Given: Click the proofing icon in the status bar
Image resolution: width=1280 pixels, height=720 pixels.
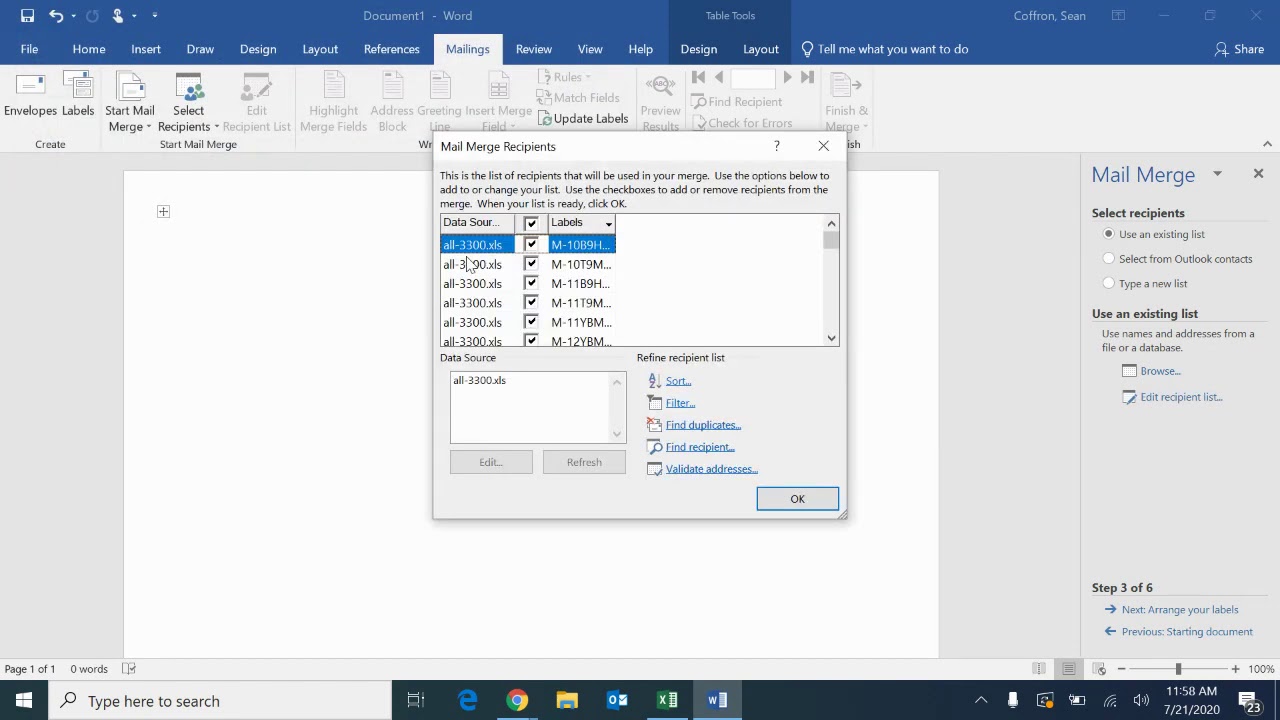Looking at the screenshot, I should pos(129,669).
